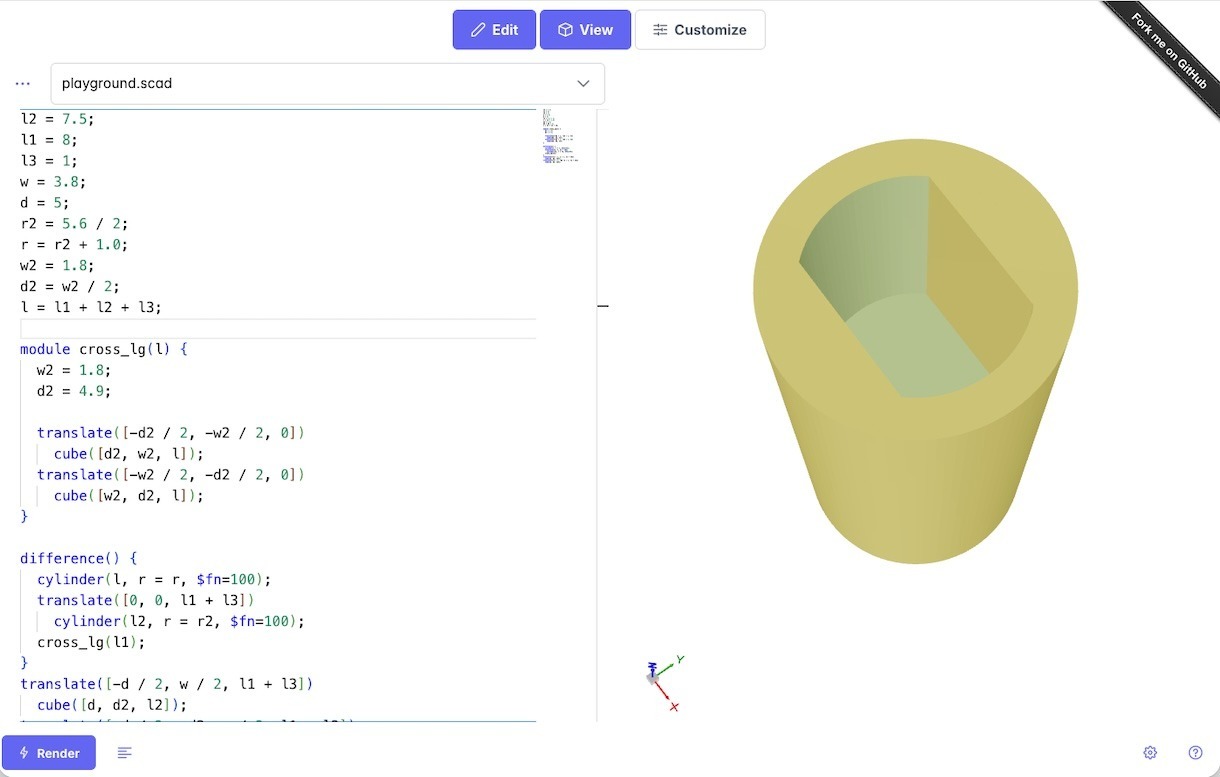Screen dimensions: 1220x777
Task: Click the green Y axis on the gizmo
Action: (x=679, y=660)
